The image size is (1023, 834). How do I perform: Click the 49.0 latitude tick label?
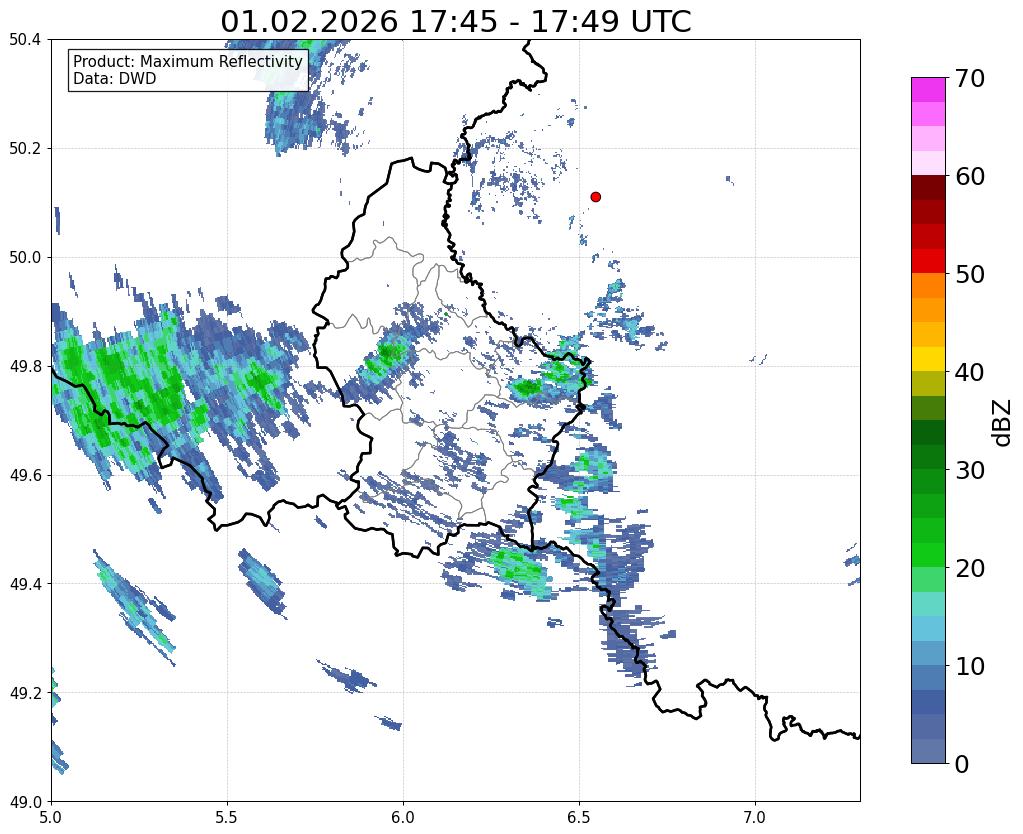25,801
